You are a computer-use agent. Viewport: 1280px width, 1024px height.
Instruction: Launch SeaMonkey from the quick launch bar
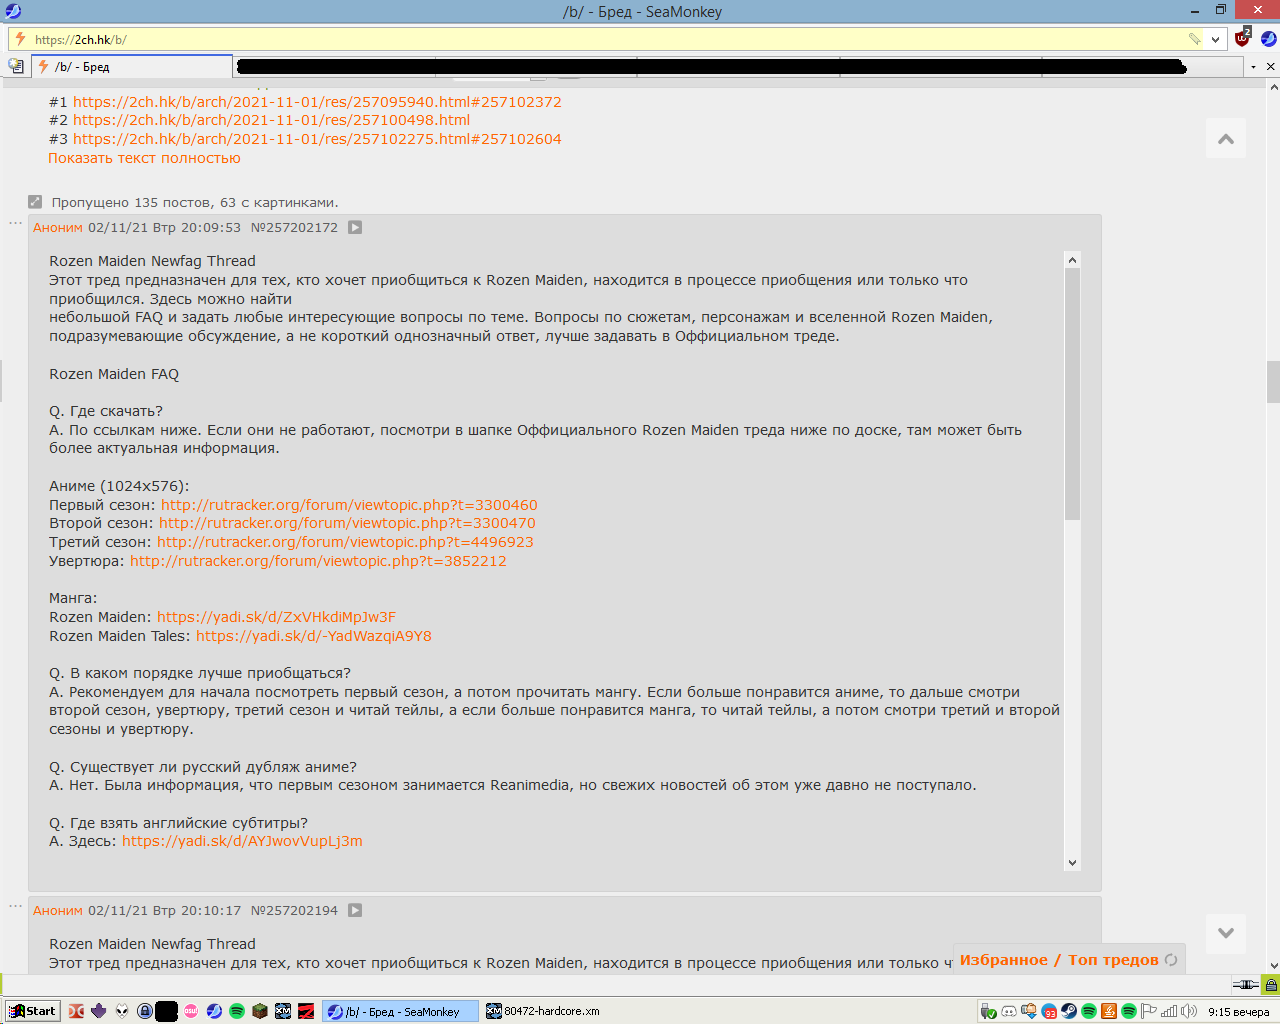pos(214,1011)
